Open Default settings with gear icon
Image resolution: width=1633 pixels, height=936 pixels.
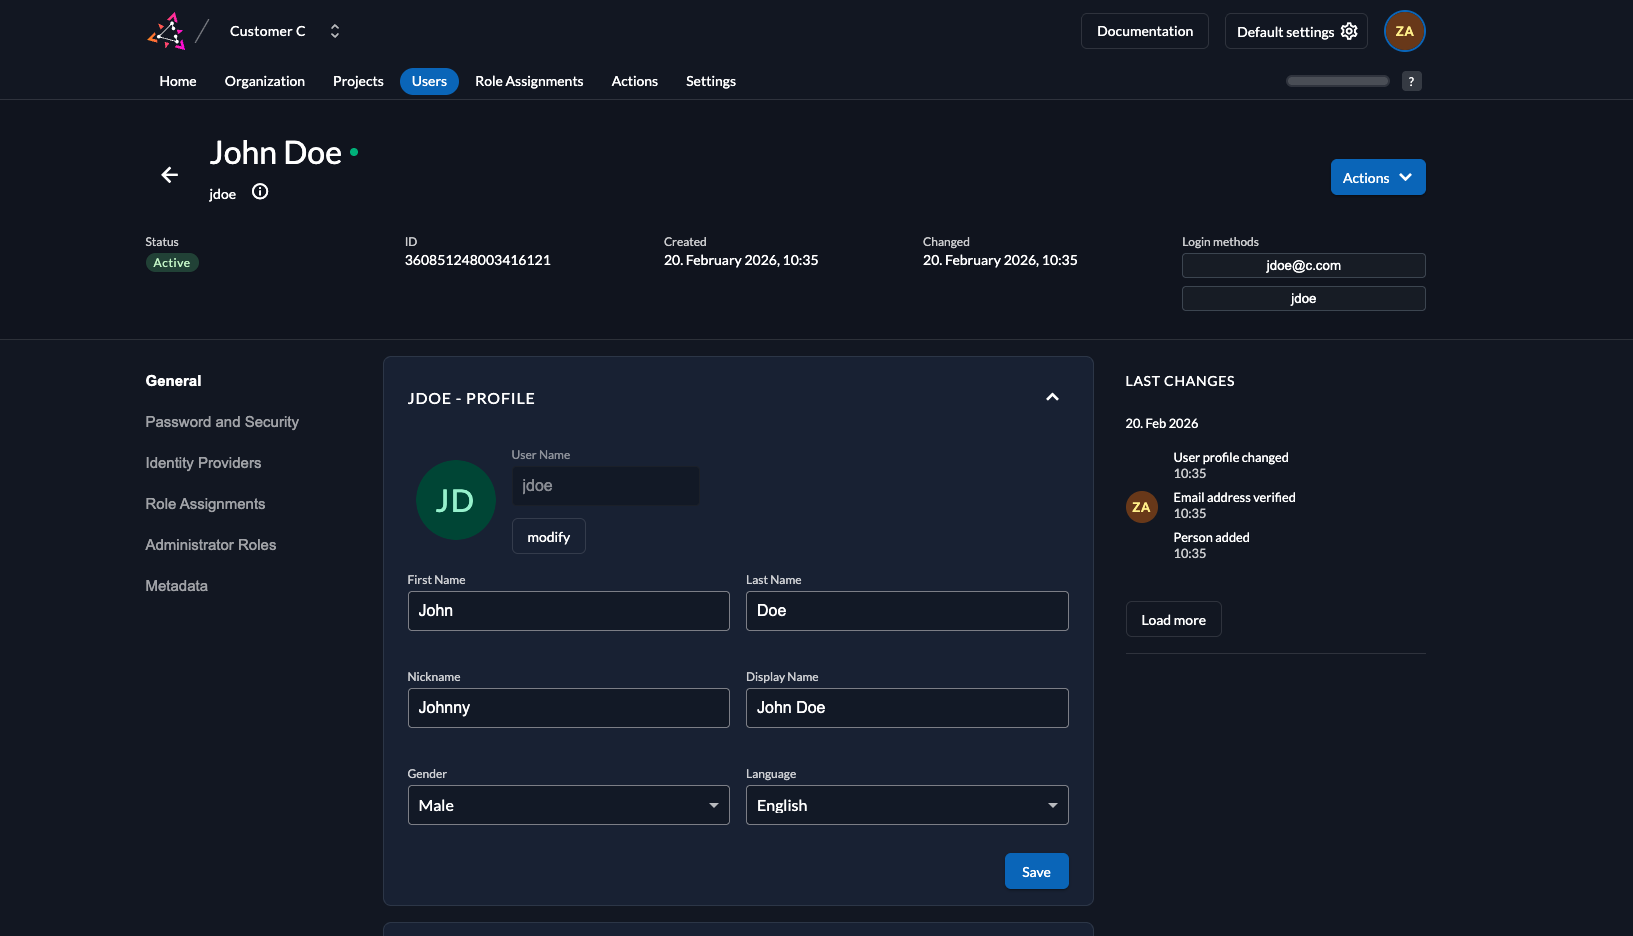coord(1295,31)
